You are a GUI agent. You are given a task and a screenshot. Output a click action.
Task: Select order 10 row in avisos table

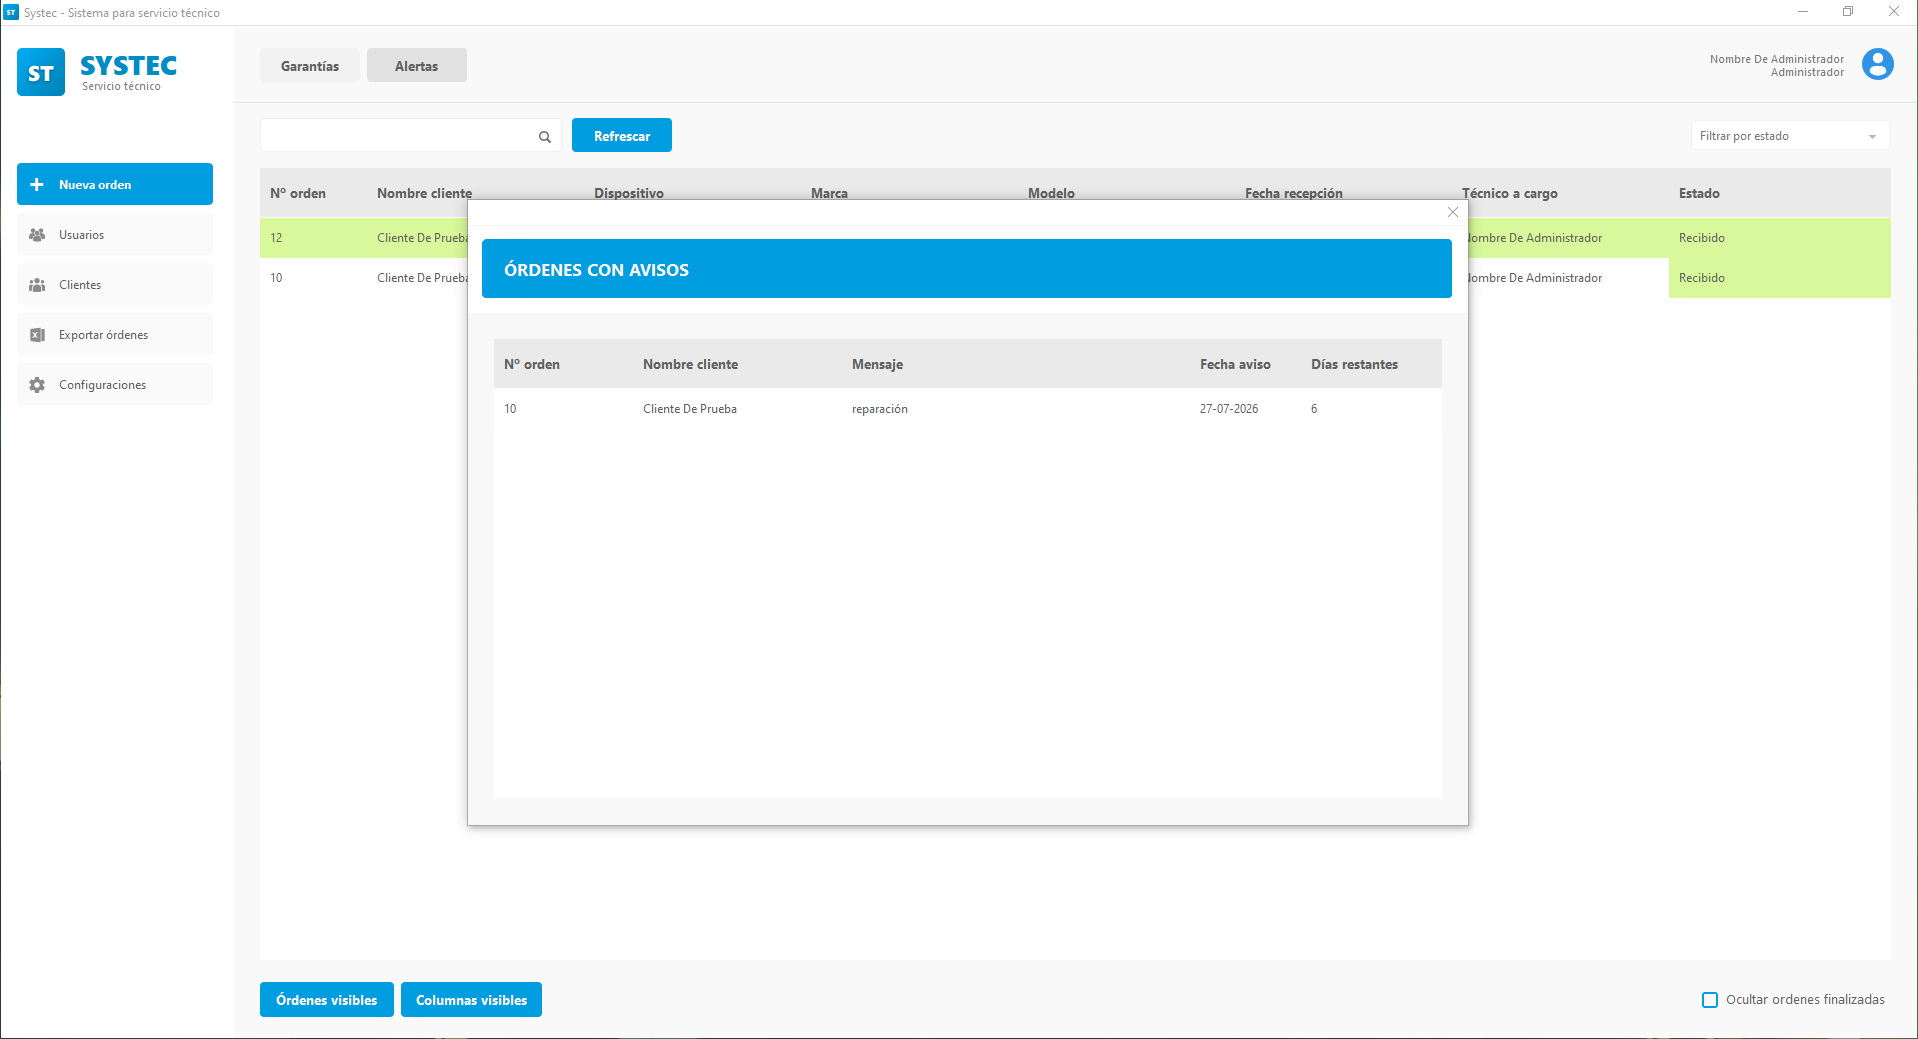tap(968, 409)
